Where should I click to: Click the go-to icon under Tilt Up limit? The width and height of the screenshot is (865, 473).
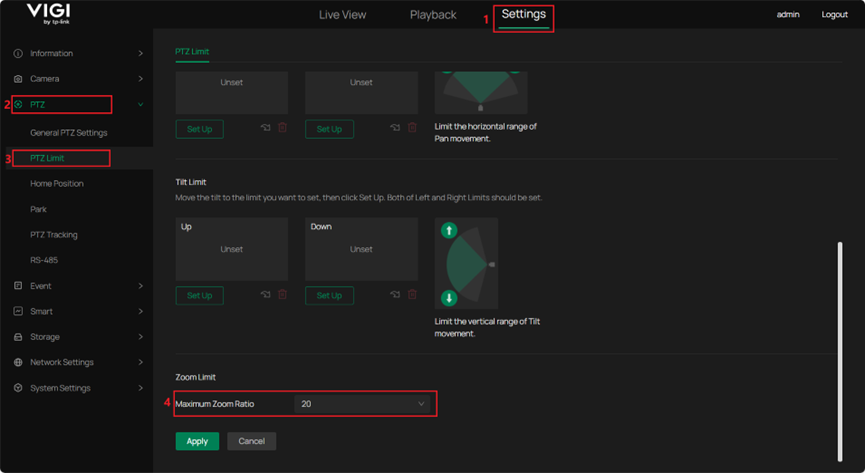(x=266, y=295)
